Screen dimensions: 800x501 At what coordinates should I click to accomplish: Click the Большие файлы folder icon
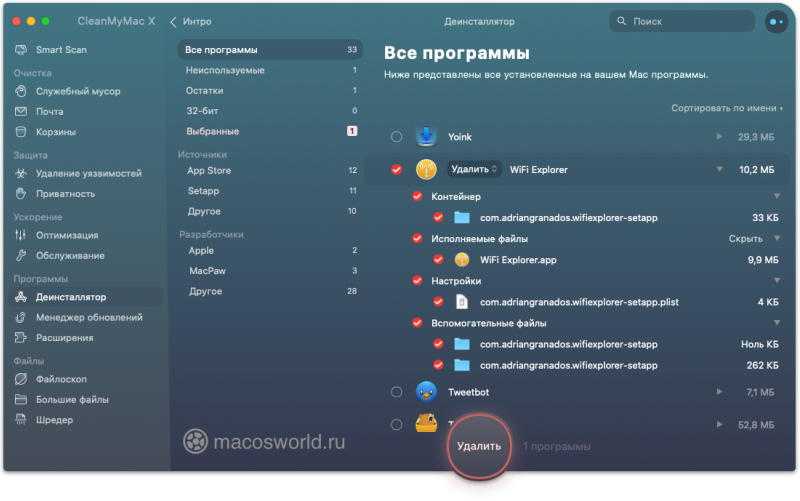(x=21, y=399)
